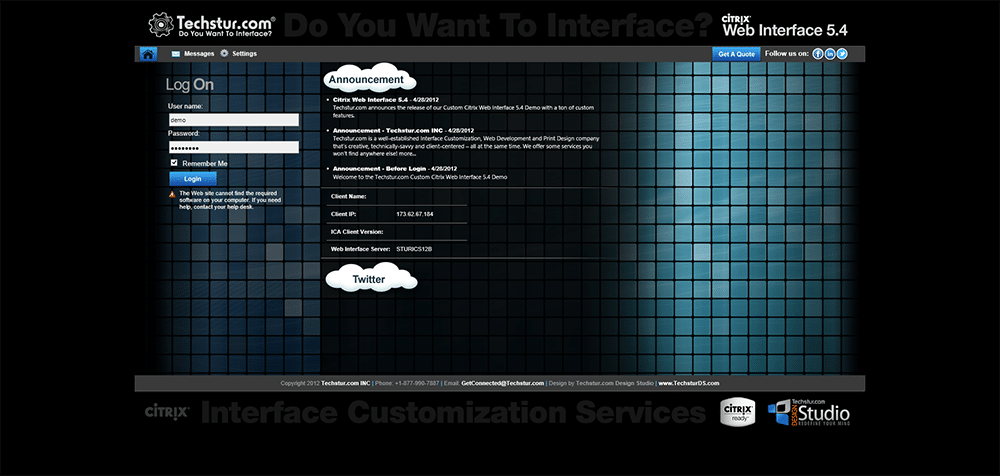Click the footer Citrix logo

pos(167,412)
